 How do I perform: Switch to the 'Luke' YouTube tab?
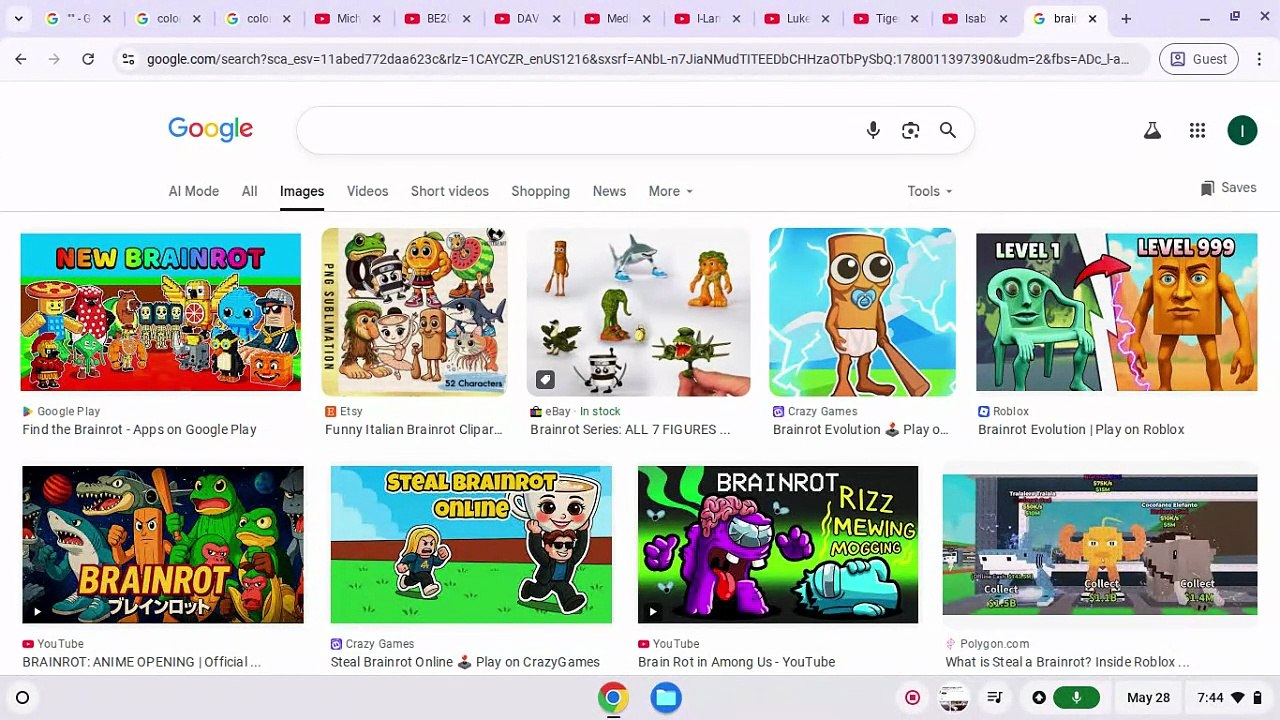click(x=797, y=18)
